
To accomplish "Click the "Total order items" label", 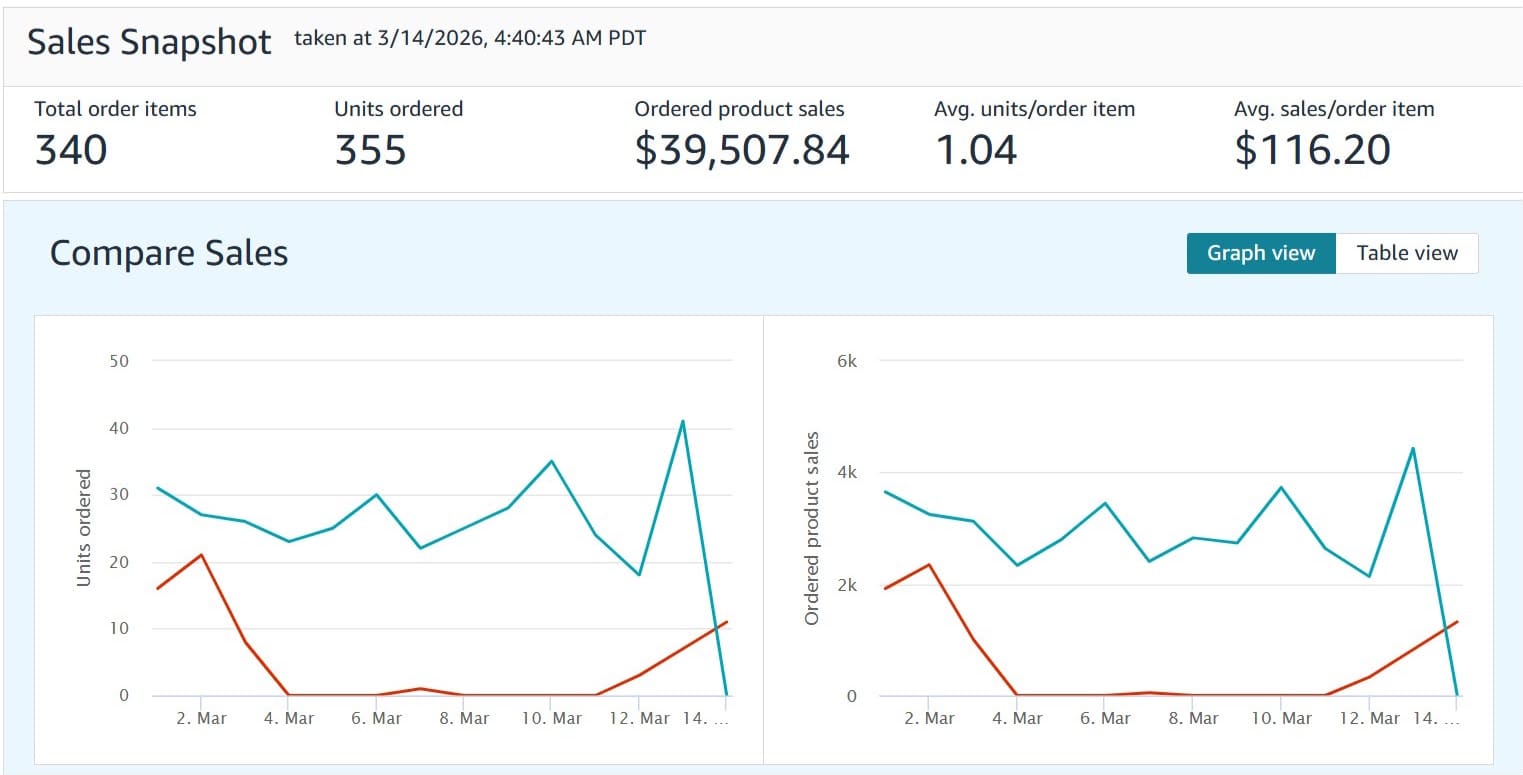I will click(x=116, y=109).
